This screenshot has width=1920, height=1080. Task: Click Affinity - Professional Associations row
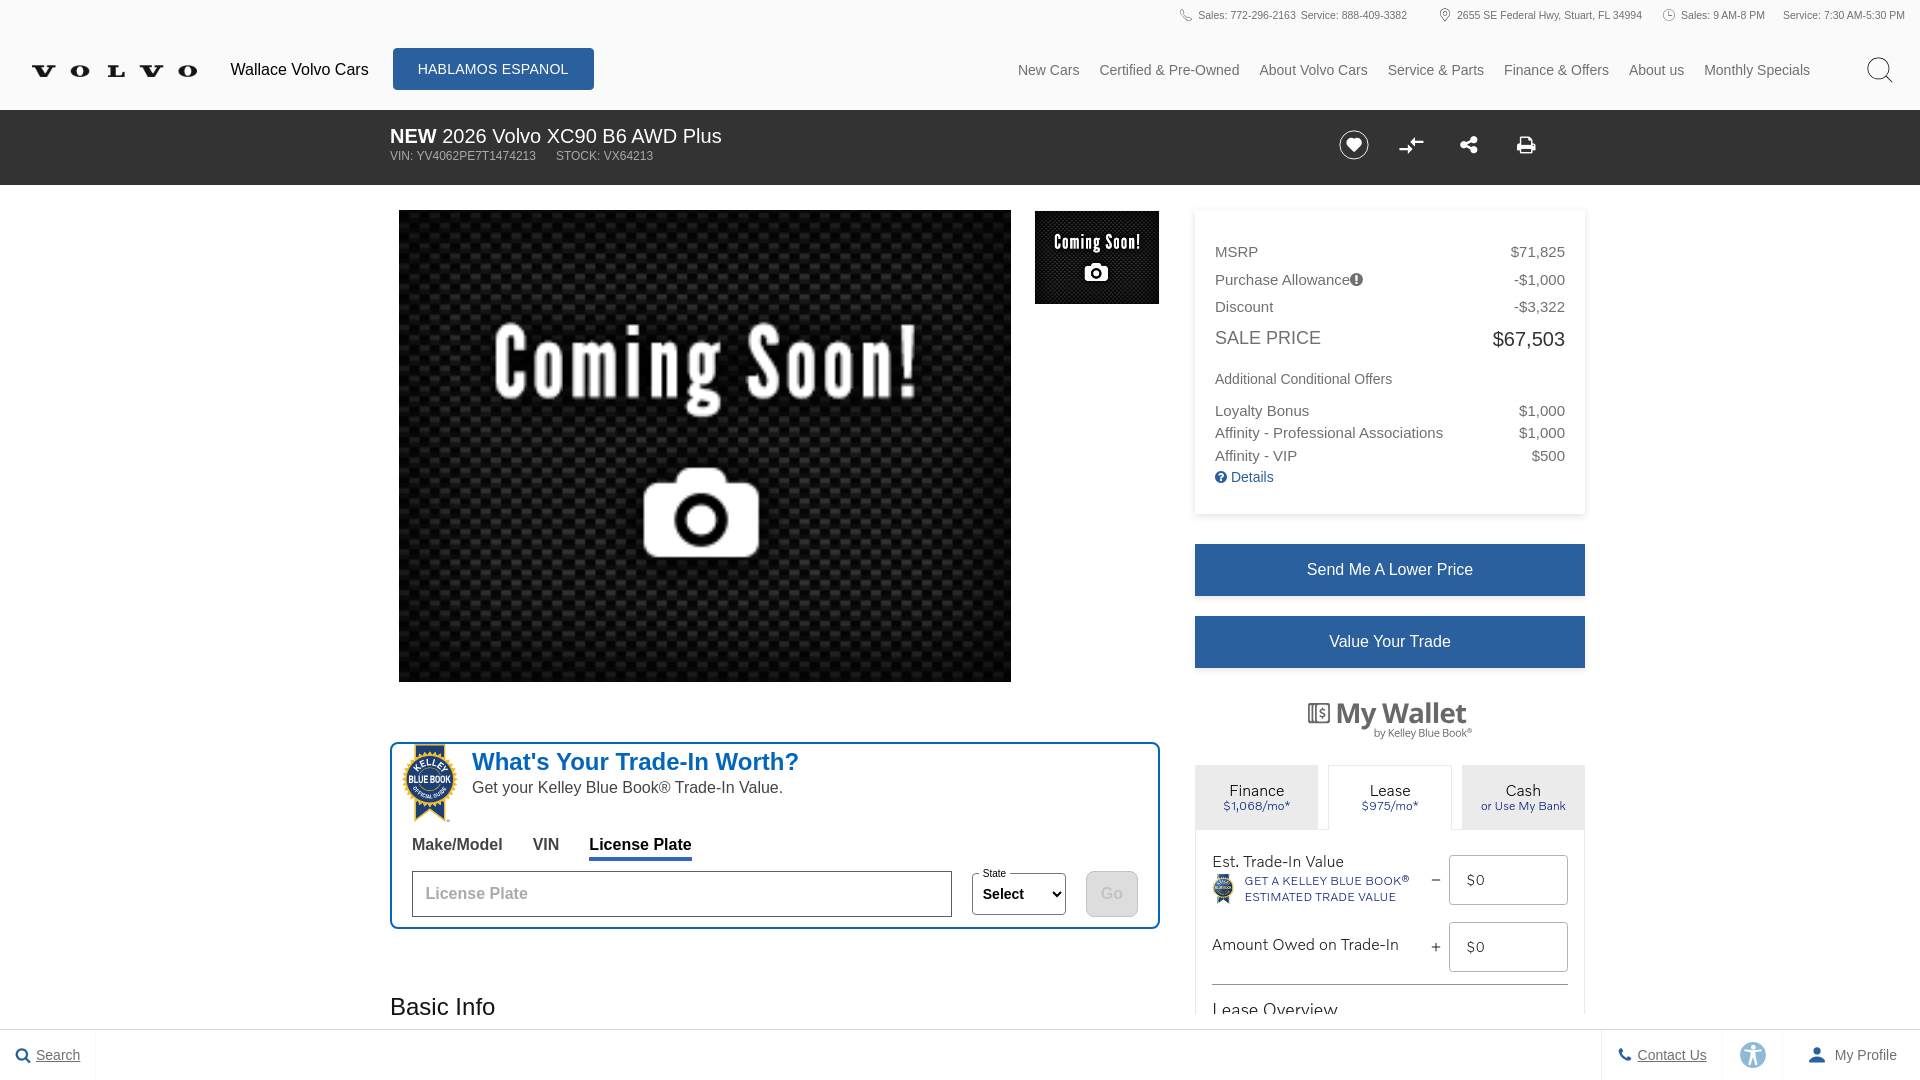(x=1389, y=433)
